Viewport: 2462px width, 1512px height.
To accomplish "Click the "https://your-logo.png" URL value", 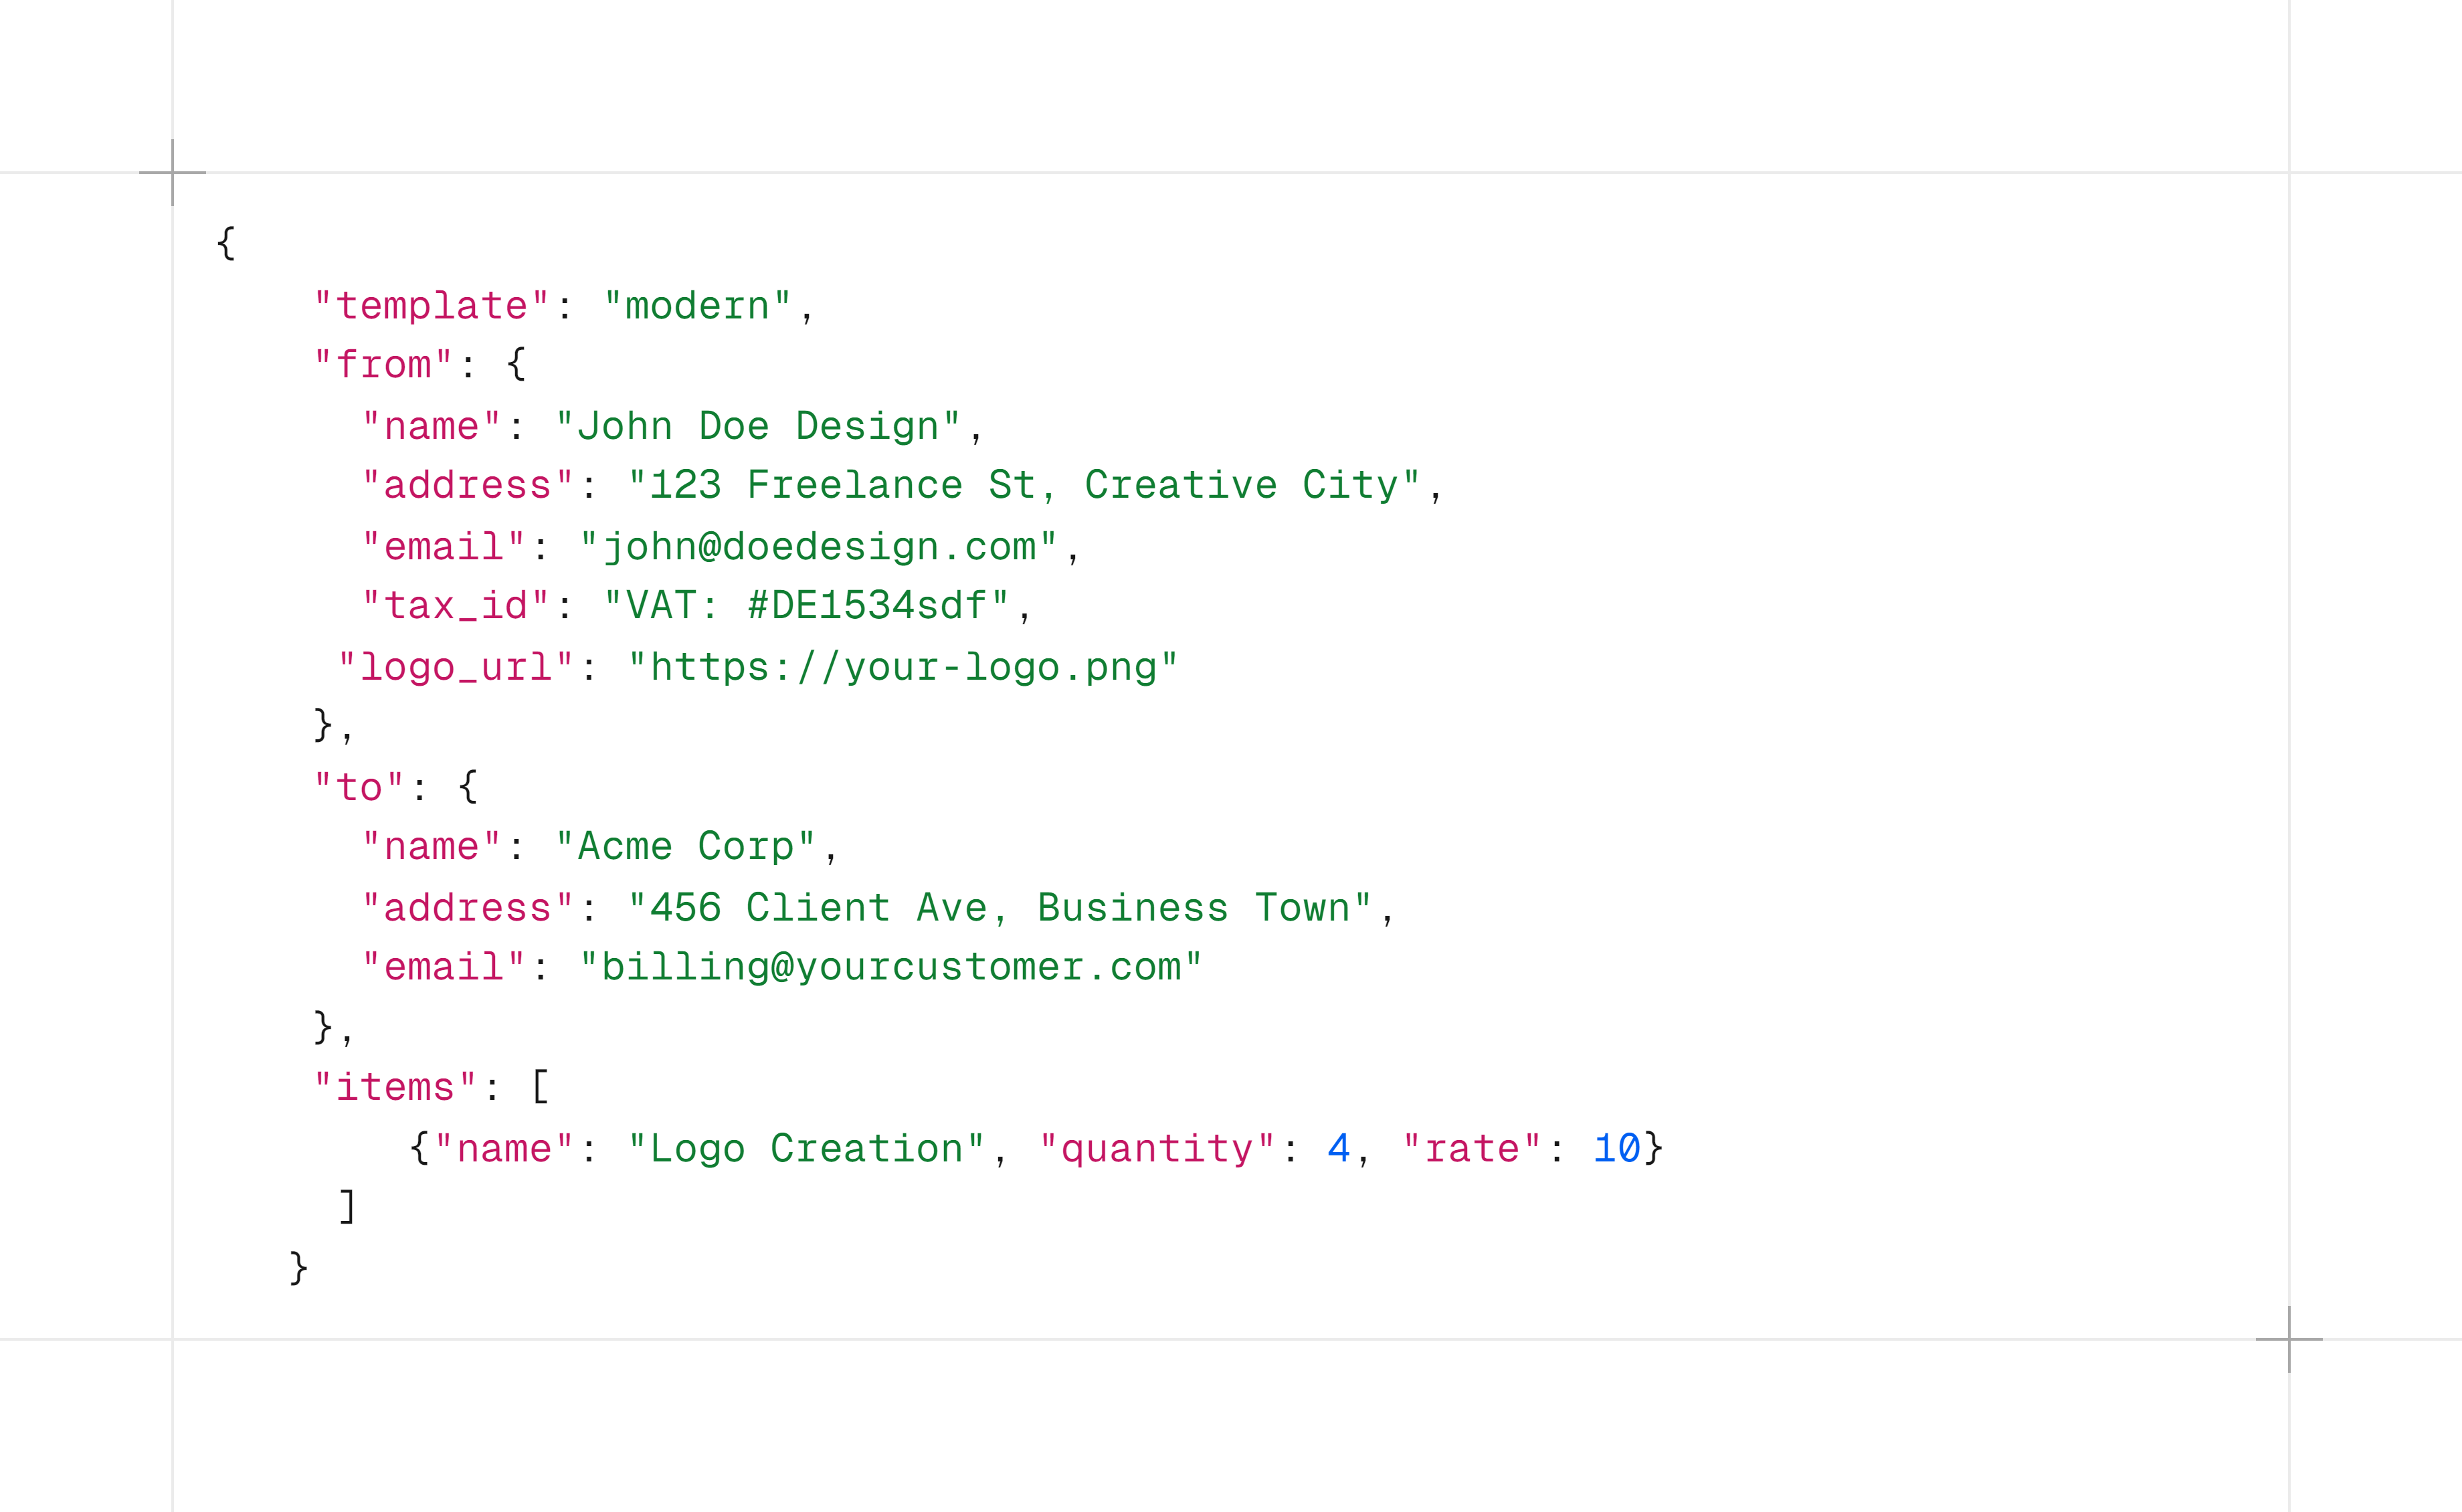I will pos(904,667).
